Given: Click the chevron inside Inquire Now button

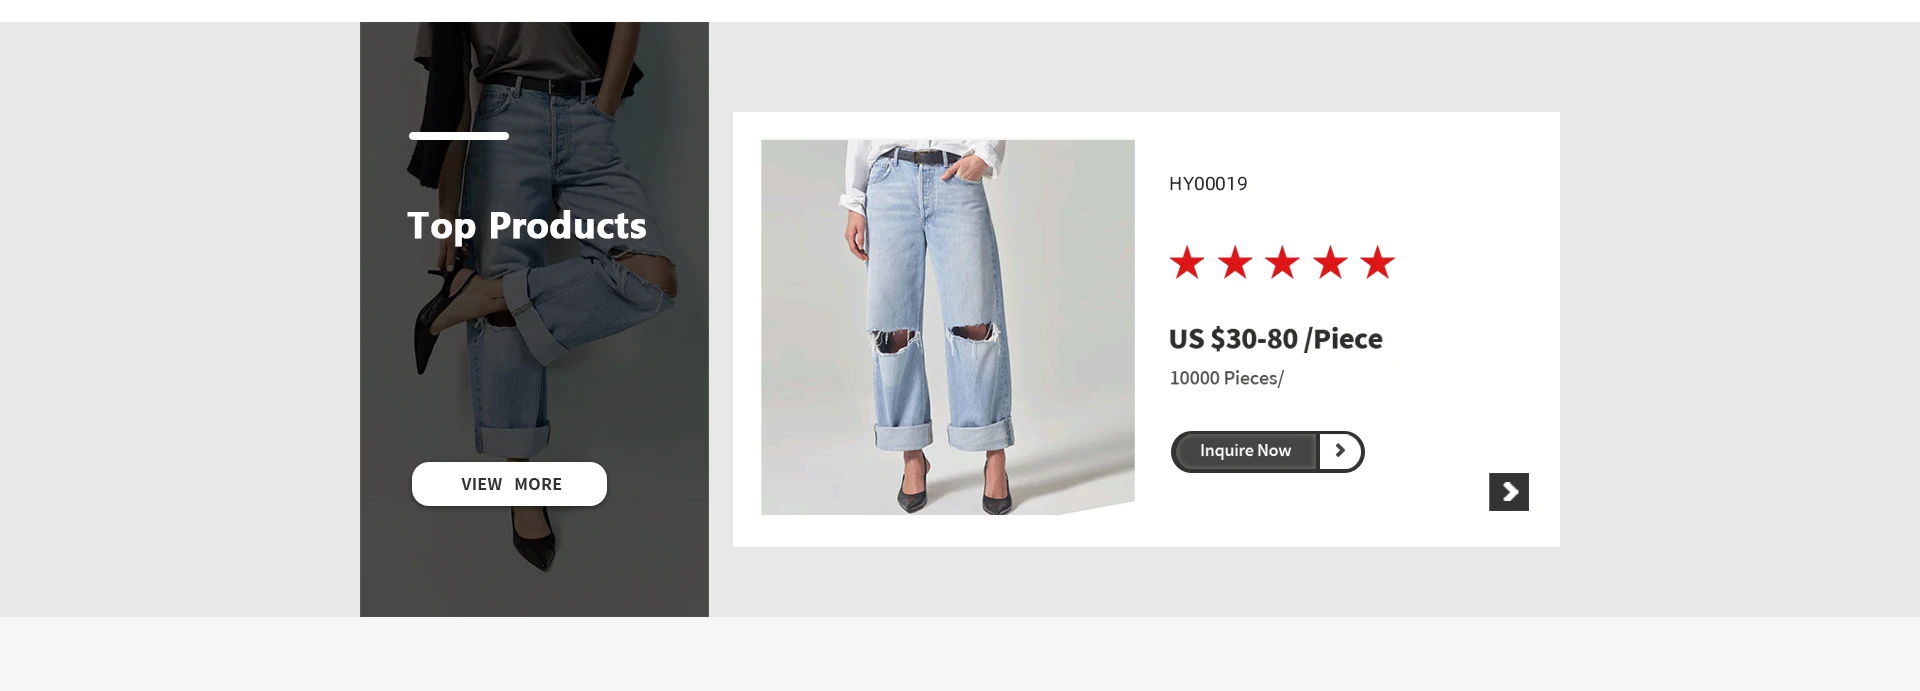Looking at the screenshot, I should point(1340,451).
